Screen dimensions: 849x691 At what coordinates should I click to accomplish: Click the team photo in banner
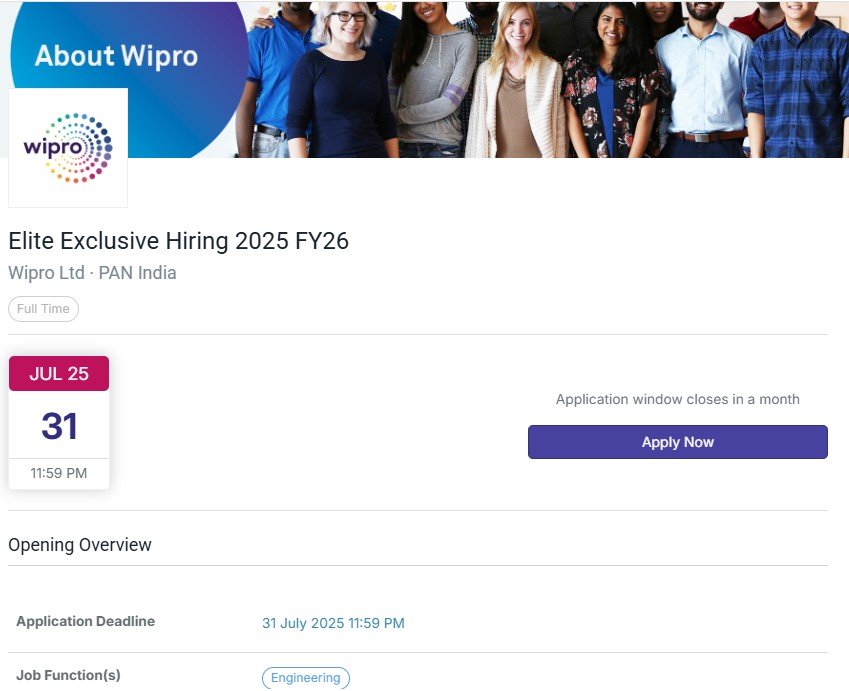[541, 80]
